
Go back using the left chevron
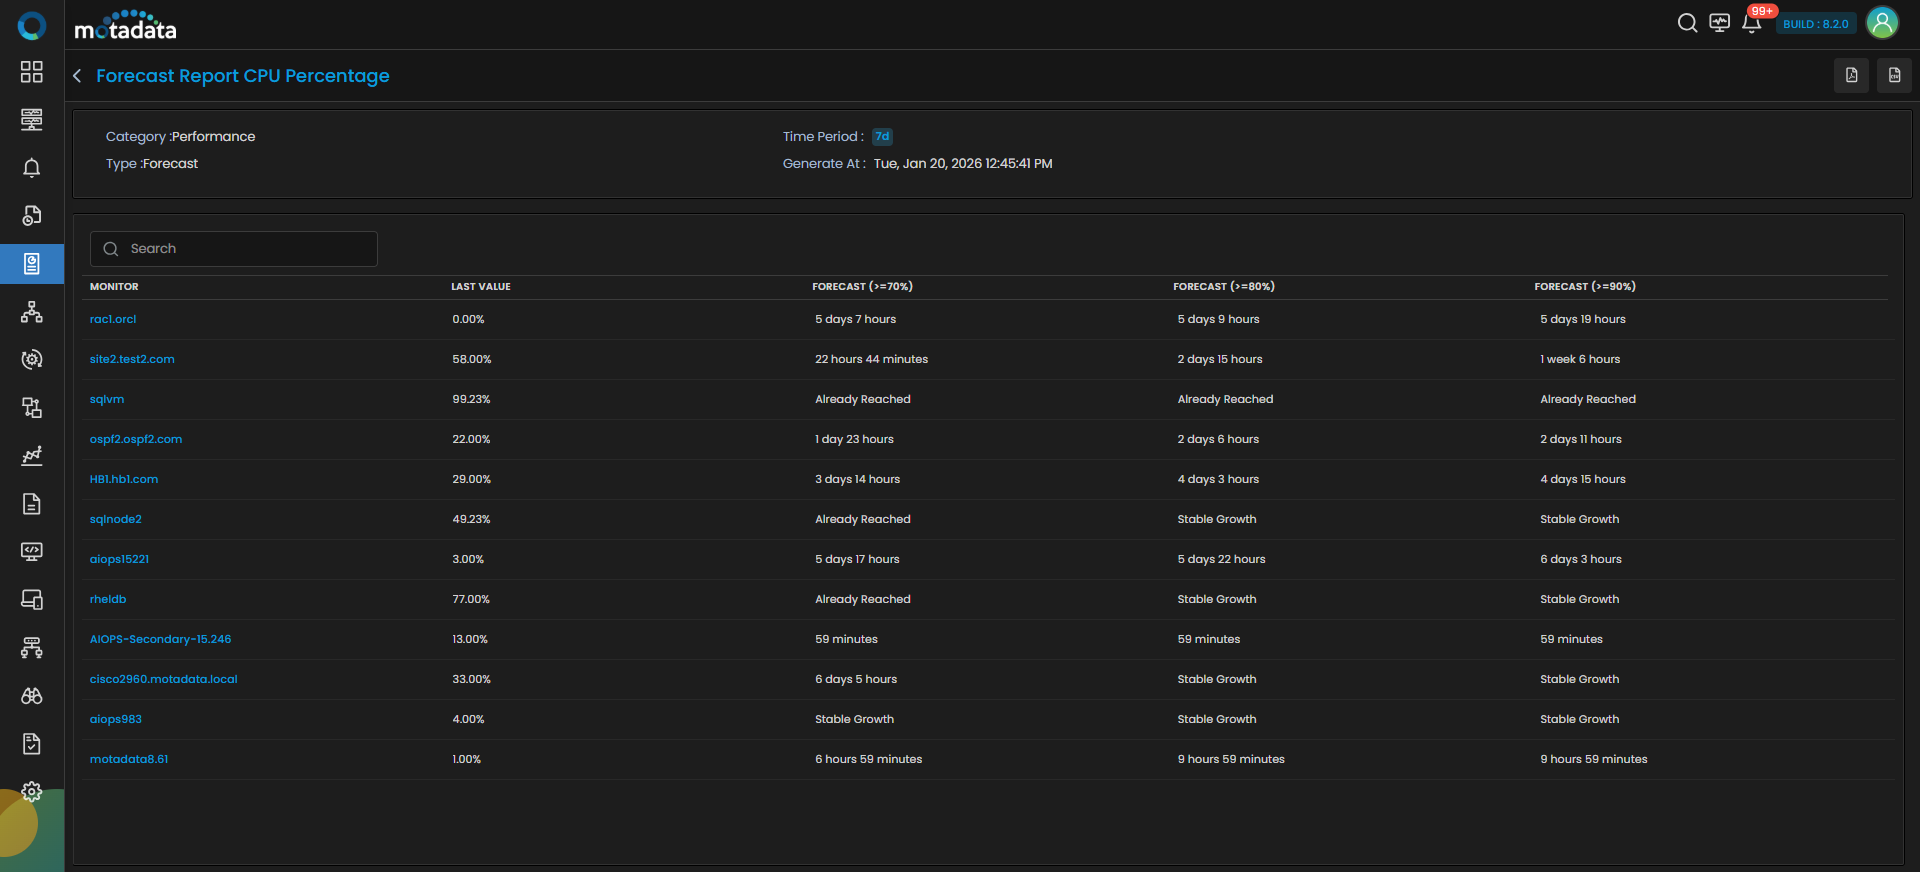[x=77, y=76]
